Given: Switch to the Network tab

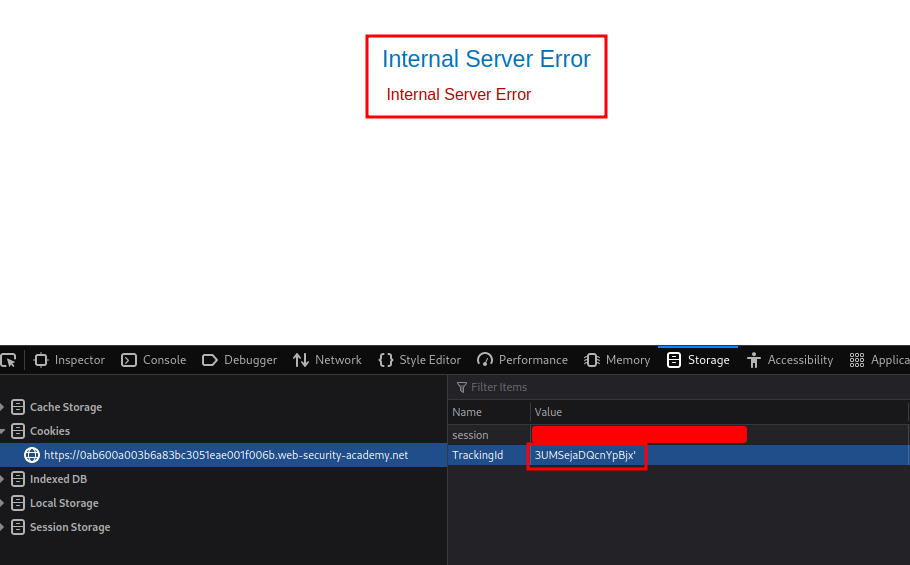Looking at the screenshot, I should coord(327,360).
